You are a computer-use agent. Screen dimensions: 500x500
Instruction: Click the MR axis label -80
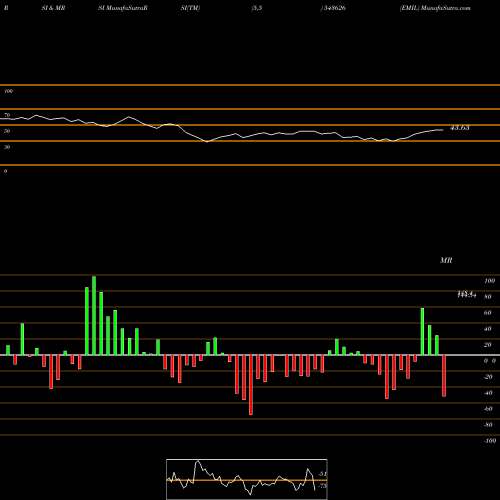[488, 425]
